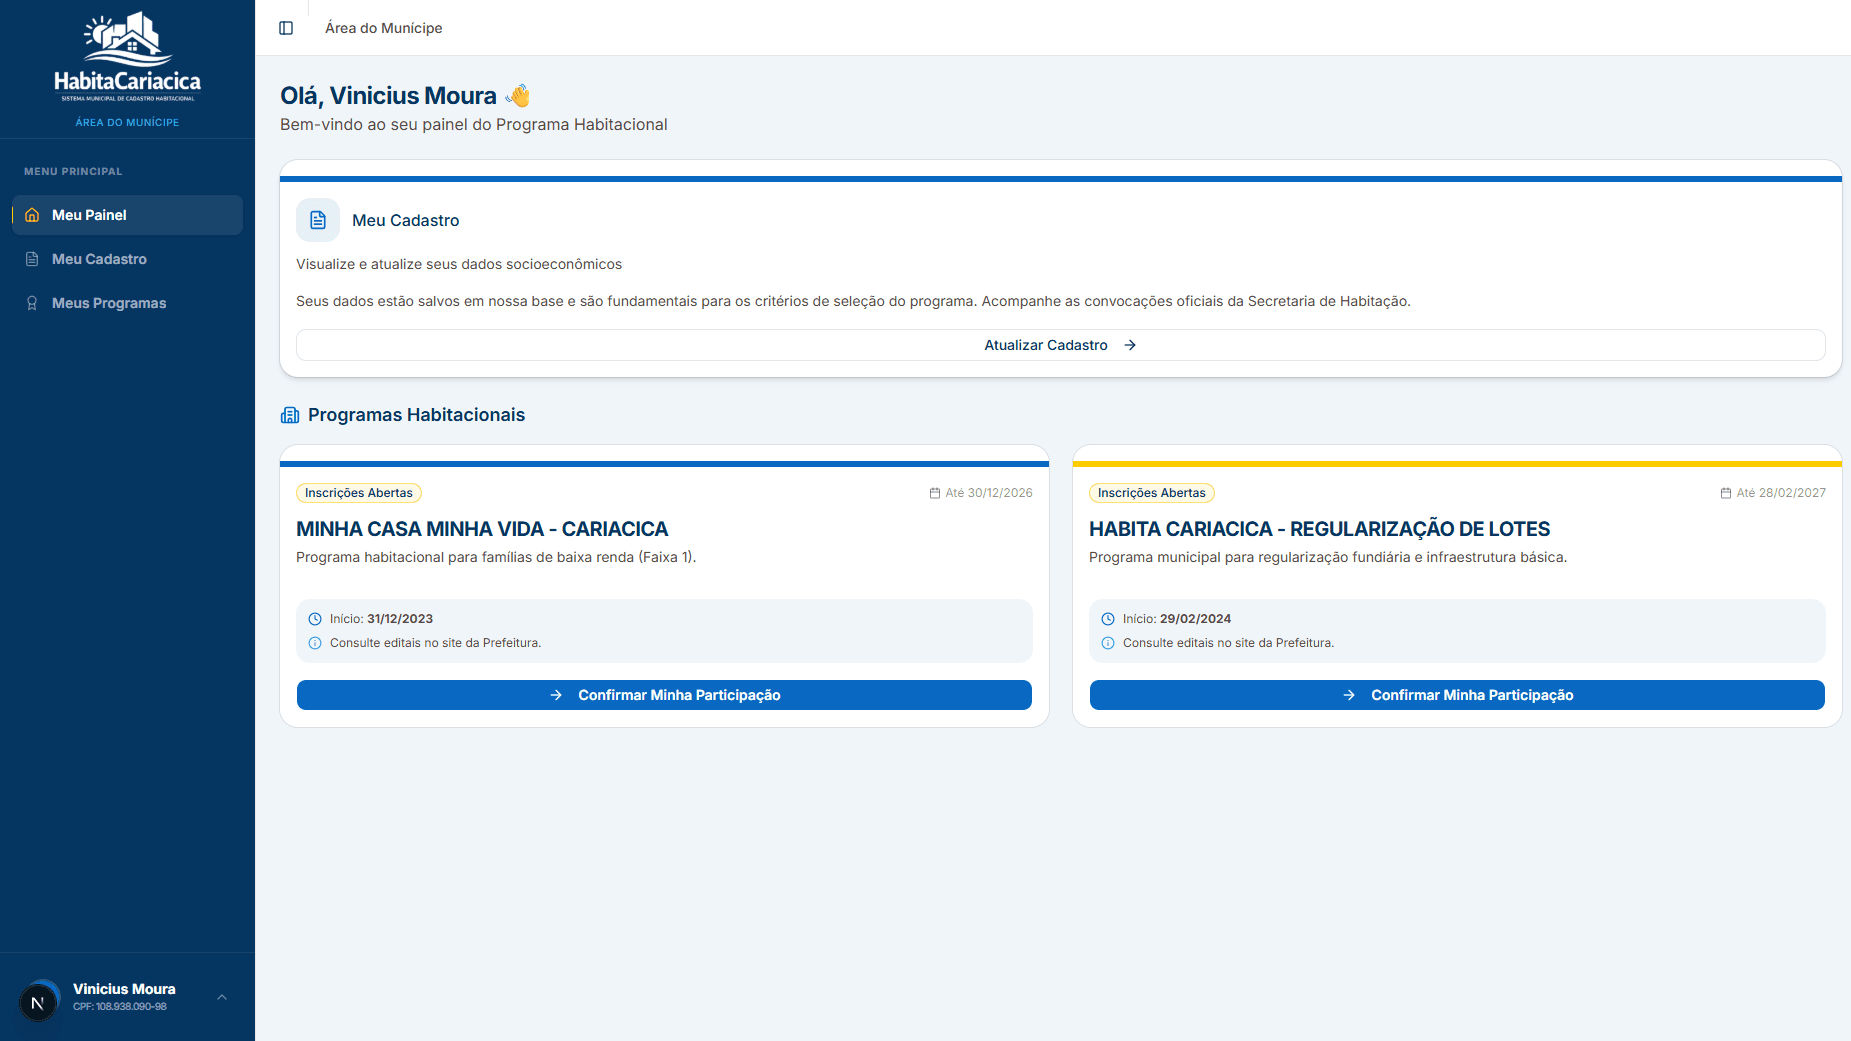Click the Vinicius Moura name in sidebar footer
The height and width of the screenshot is (1041, 1851).
click(x=124, y=989)
